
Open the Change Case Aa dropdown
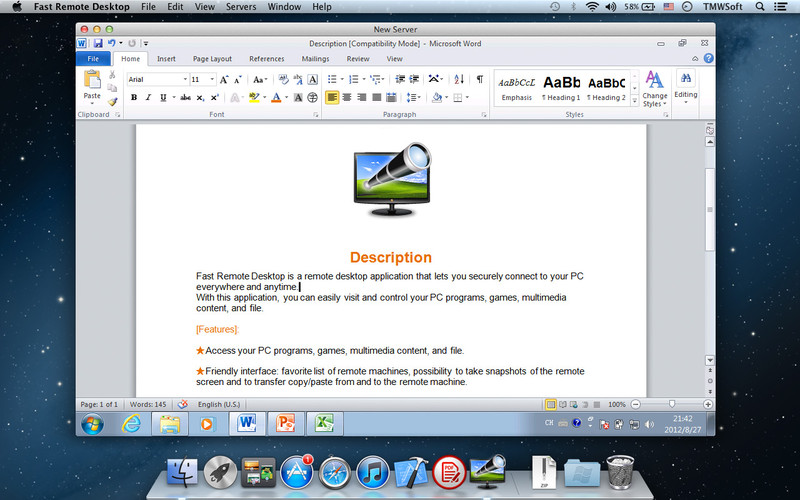(260, 80)
